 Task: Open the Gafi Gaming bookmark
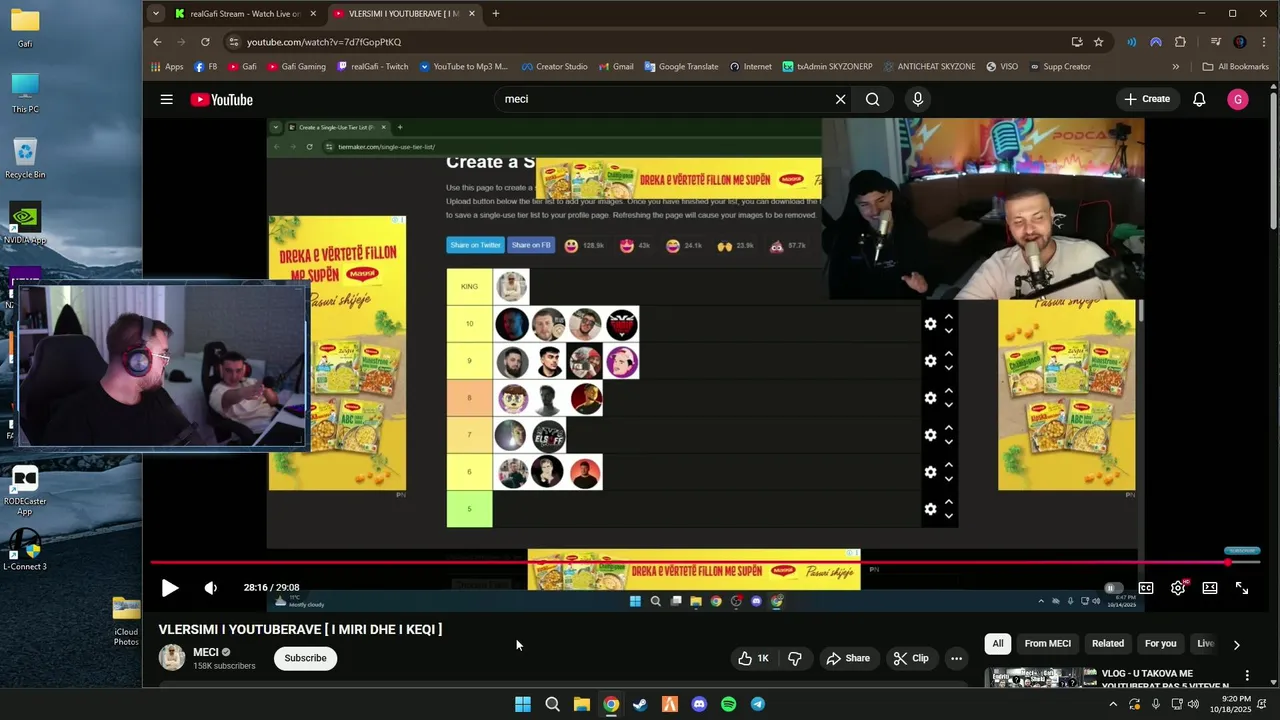point(297,67)
